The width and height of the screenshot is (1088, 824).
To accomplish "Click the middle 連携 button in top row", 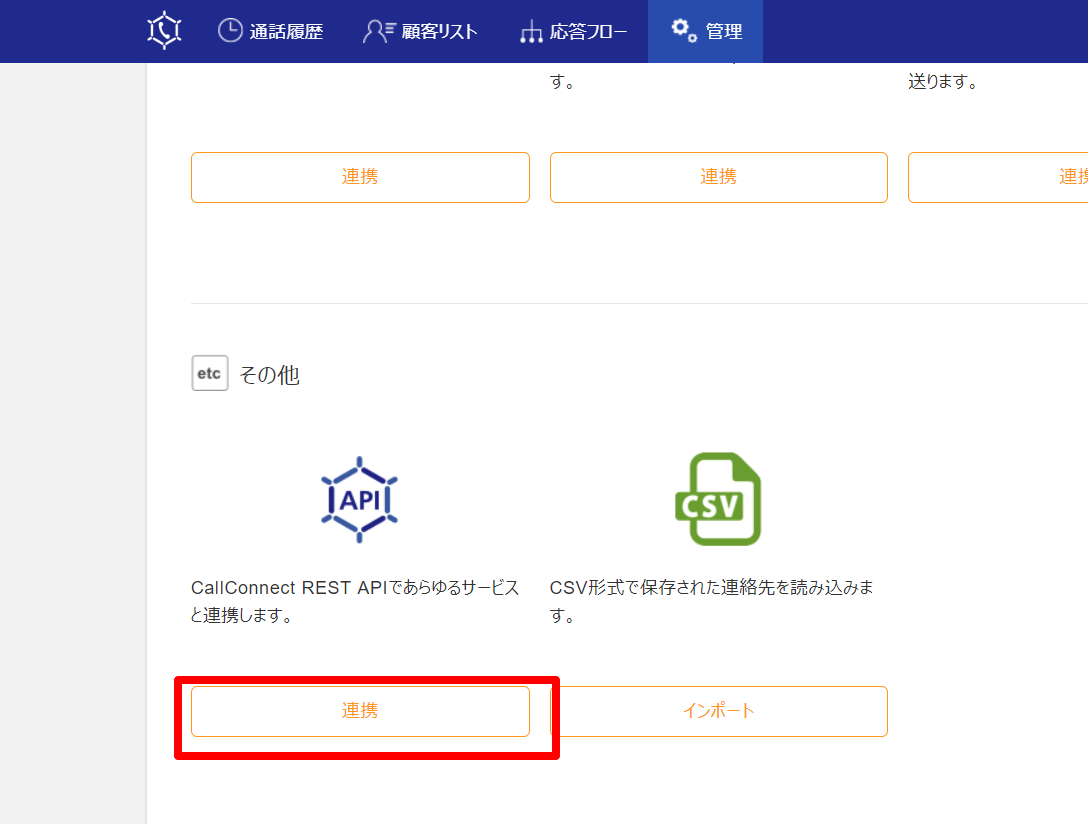I will 719,177.
